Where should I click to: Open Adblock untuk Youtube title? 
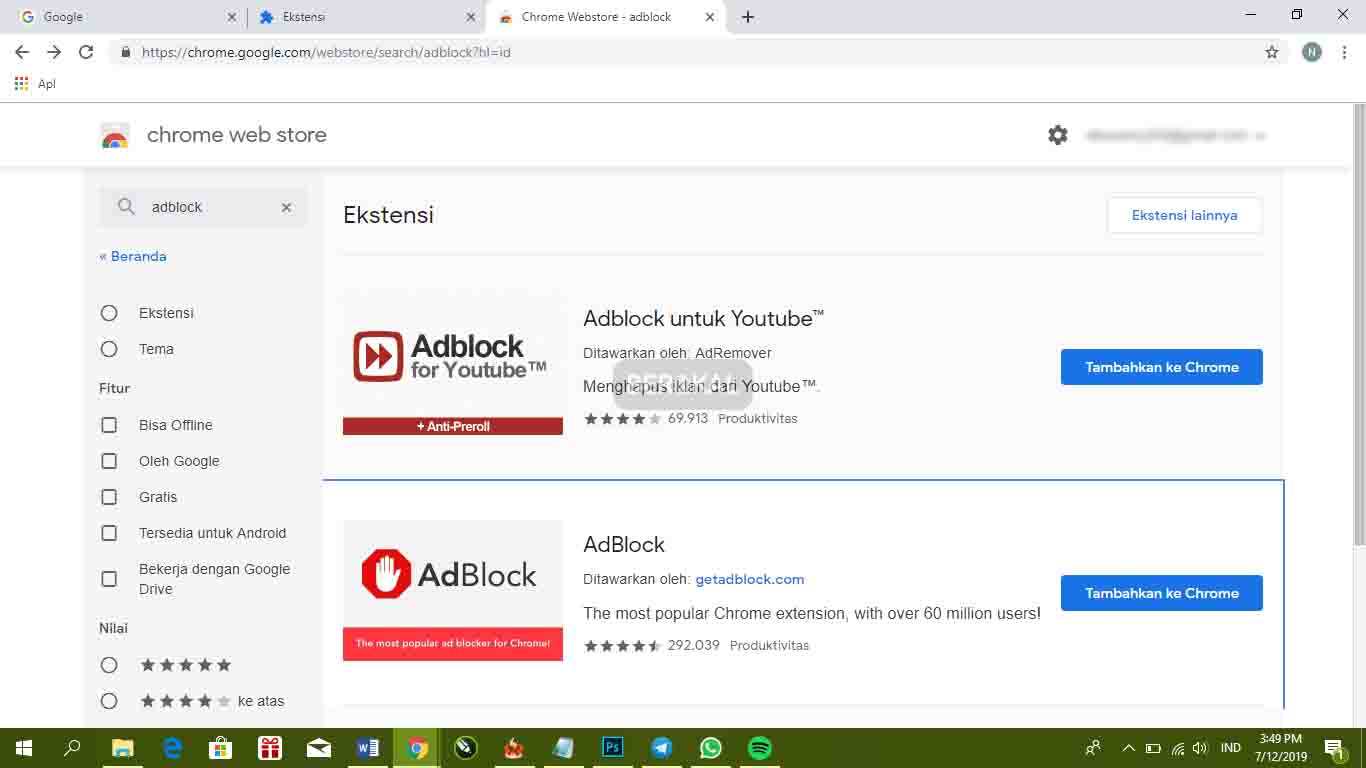tap(704, 318)
